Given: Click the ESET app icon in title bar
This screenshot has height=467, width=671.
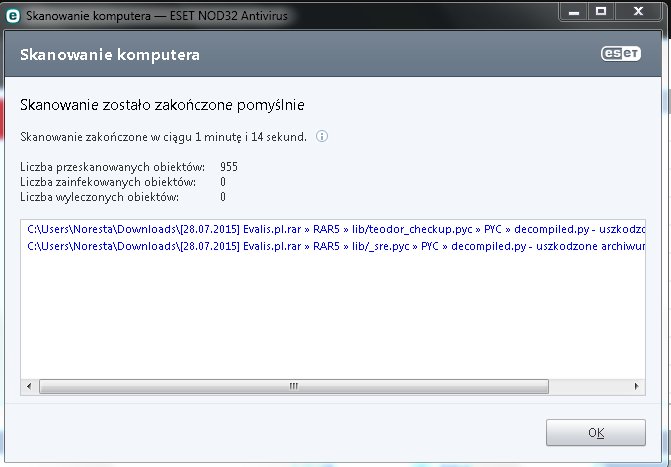Looking at the screenshot, I should 13,16.
